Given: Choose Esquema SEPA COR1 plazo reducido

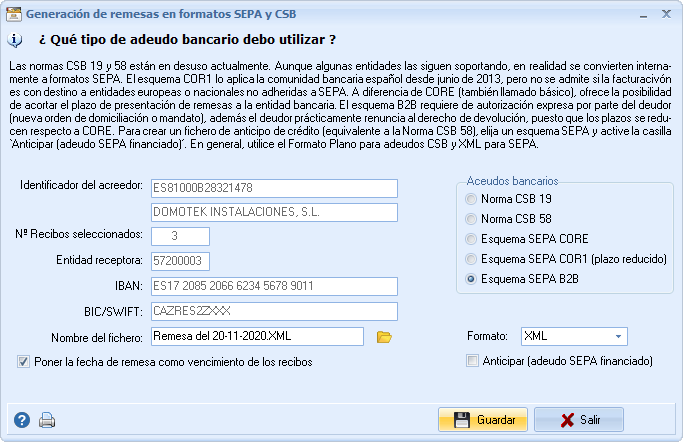Looking at the screenshot, I should (472, 259).
